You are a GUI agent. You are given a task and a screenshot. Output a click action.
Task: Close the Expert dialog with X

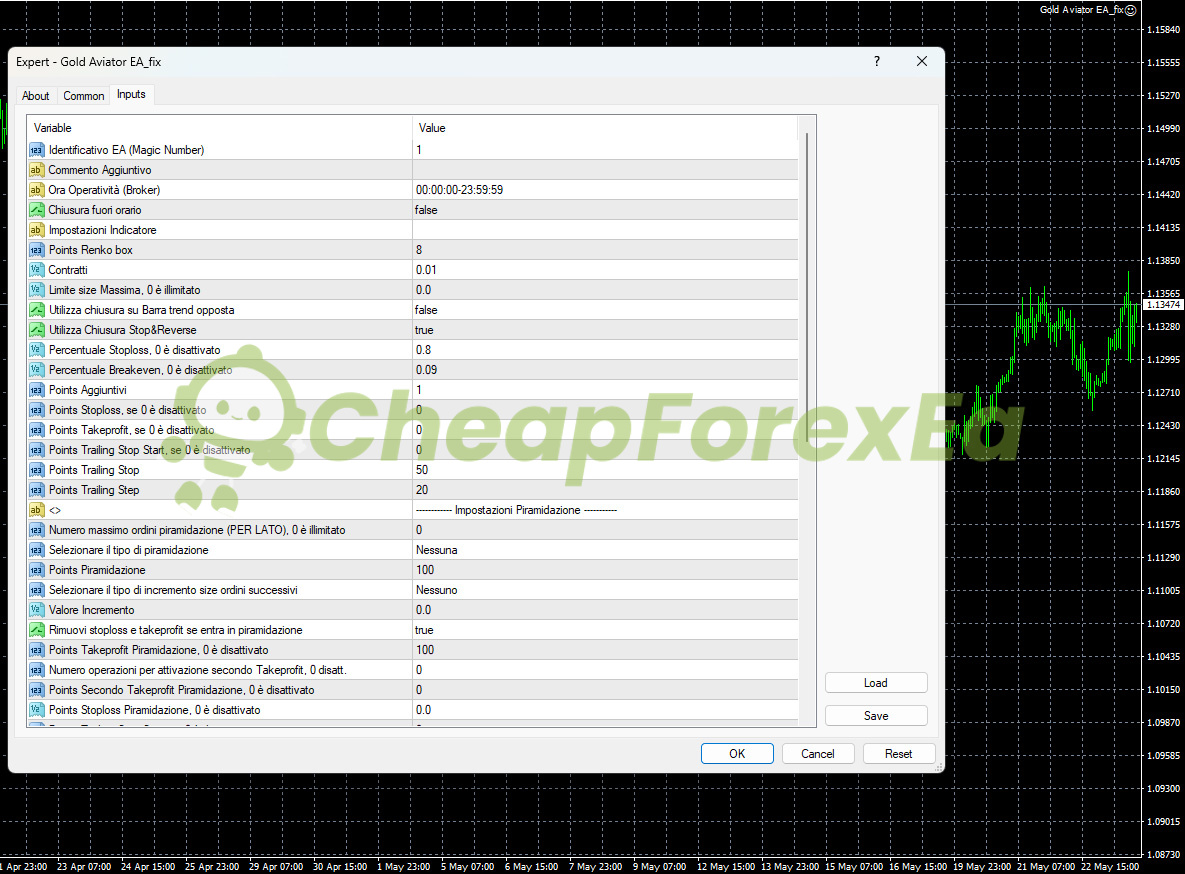tap(922, 61)
